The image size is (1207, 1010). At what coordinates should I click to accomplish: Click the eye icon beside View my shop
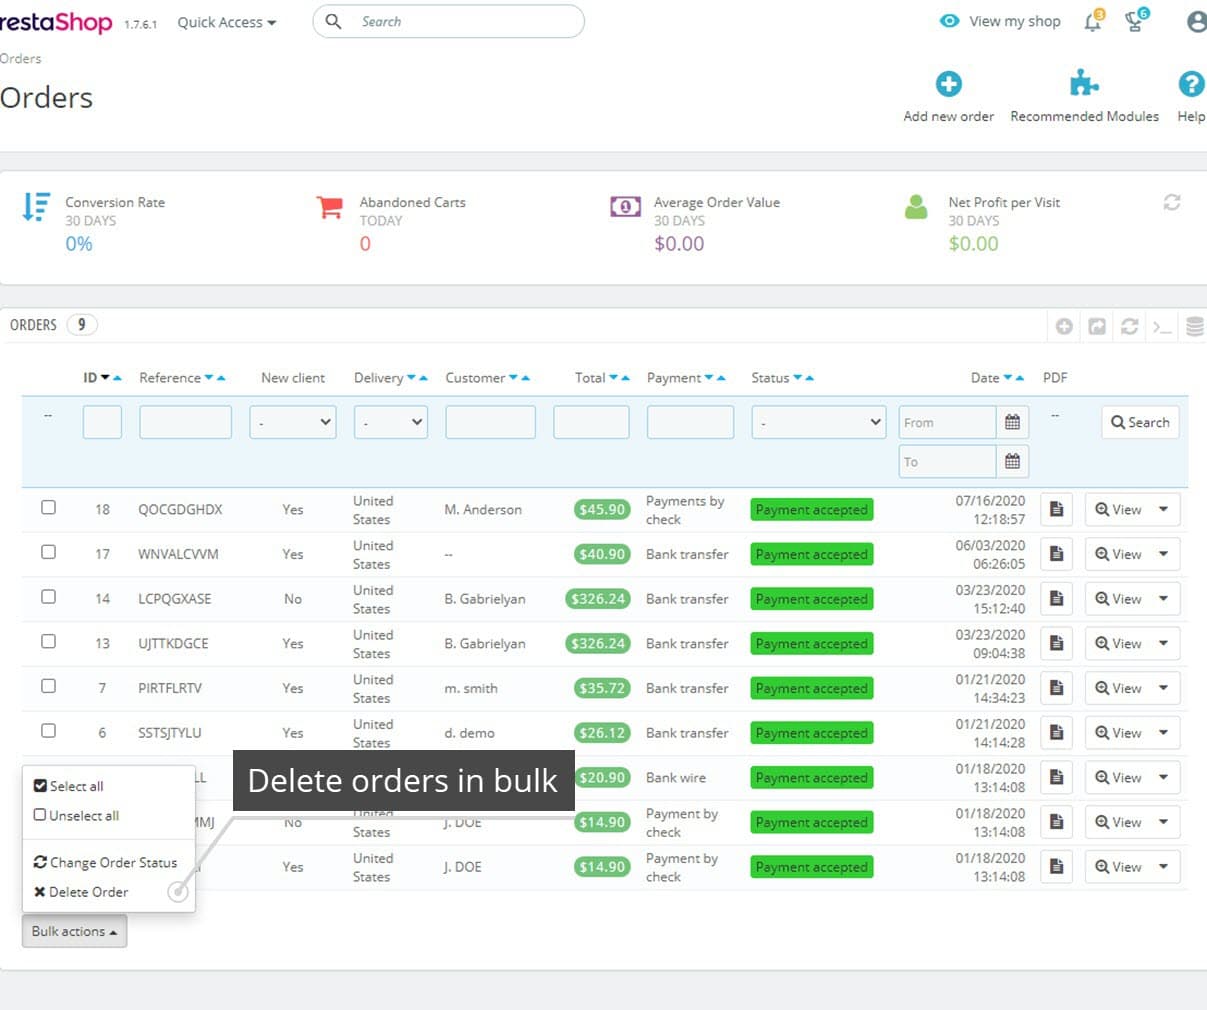949,21
